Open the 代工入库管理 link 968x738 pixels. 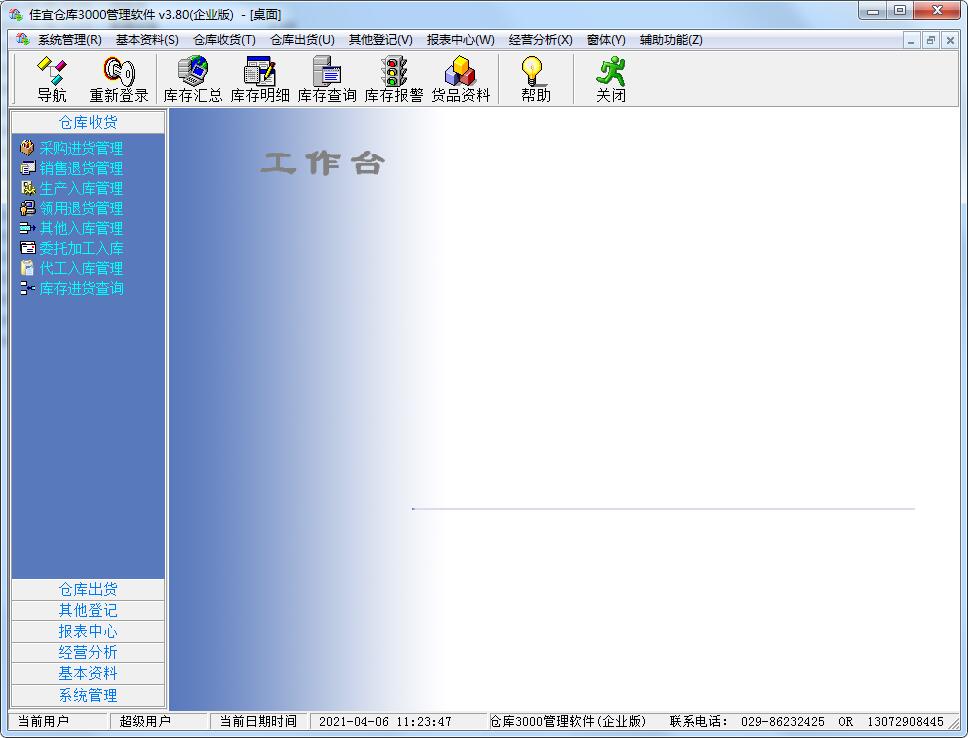pyautogui.click(x=81, y=269)
